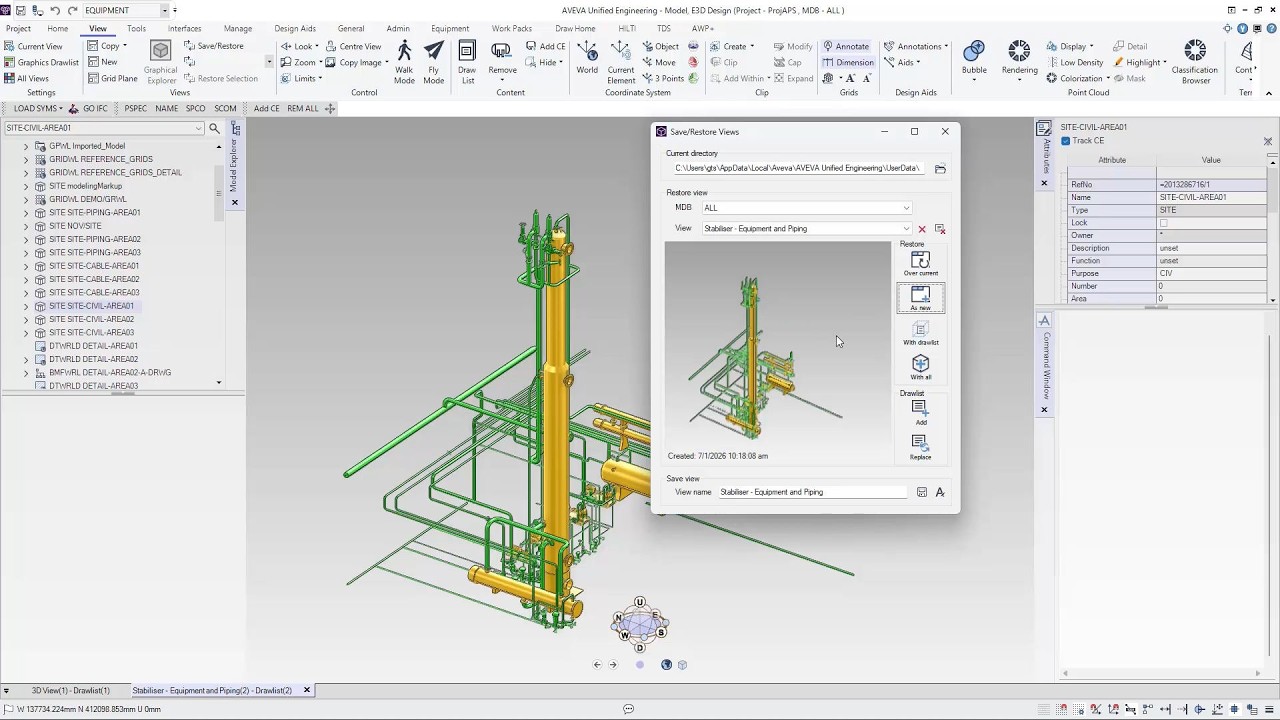Click the All Views button
The width and height of the screenshot is (1280, 720).
pyautogui.click(x=26, y=78)
